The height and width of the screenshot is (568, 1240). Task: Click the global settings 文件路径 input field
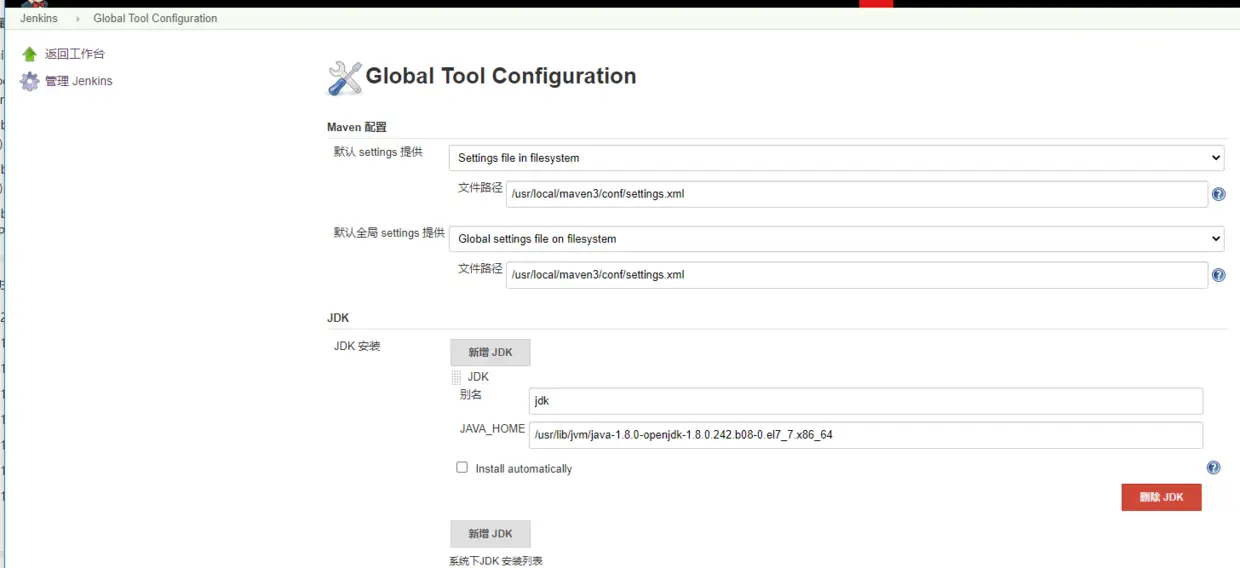point(857,275)
